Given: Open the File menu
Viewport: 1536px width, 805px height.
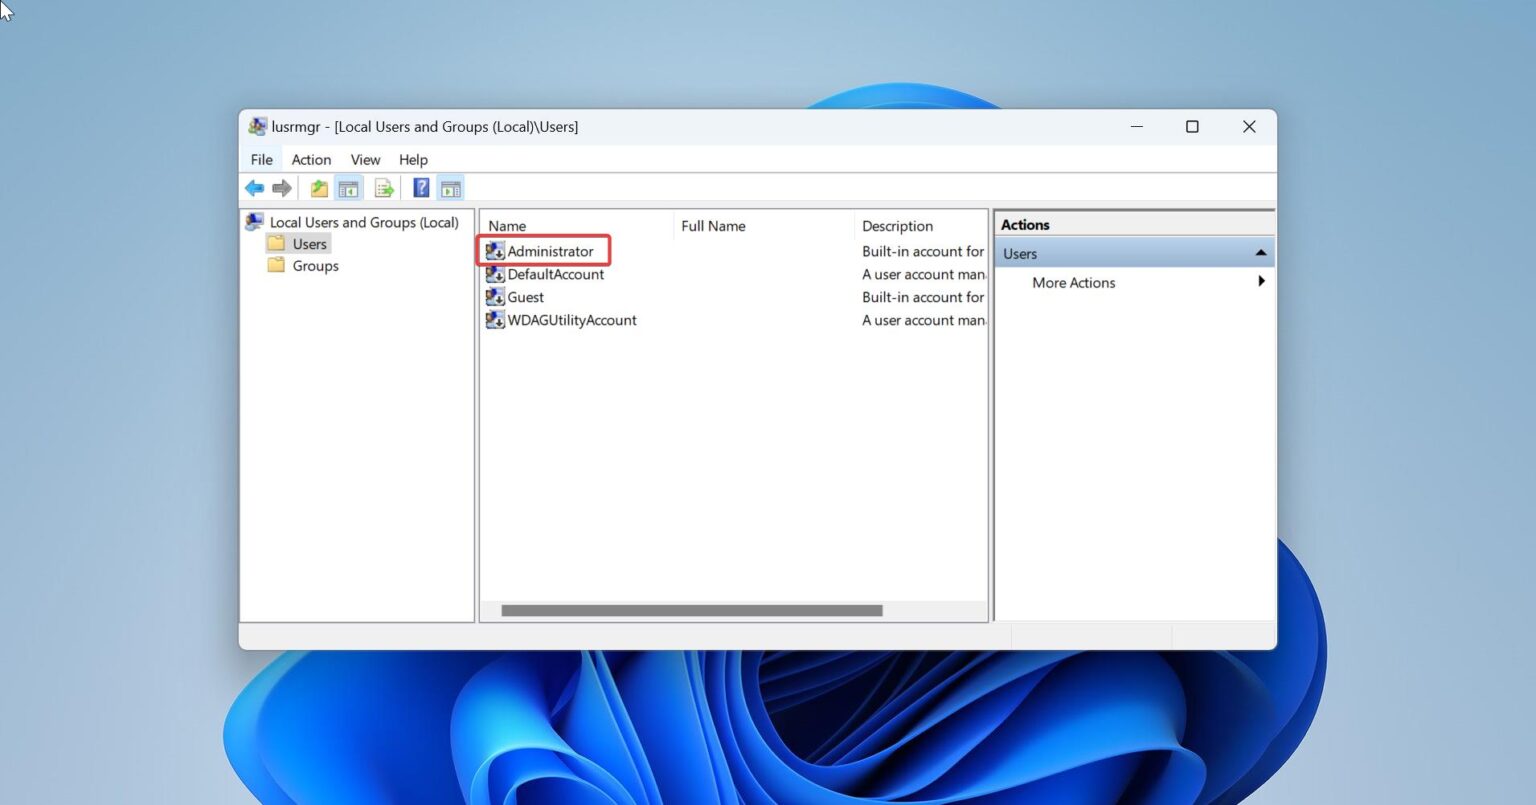Looking at the screenshot, I should [261, 159].
